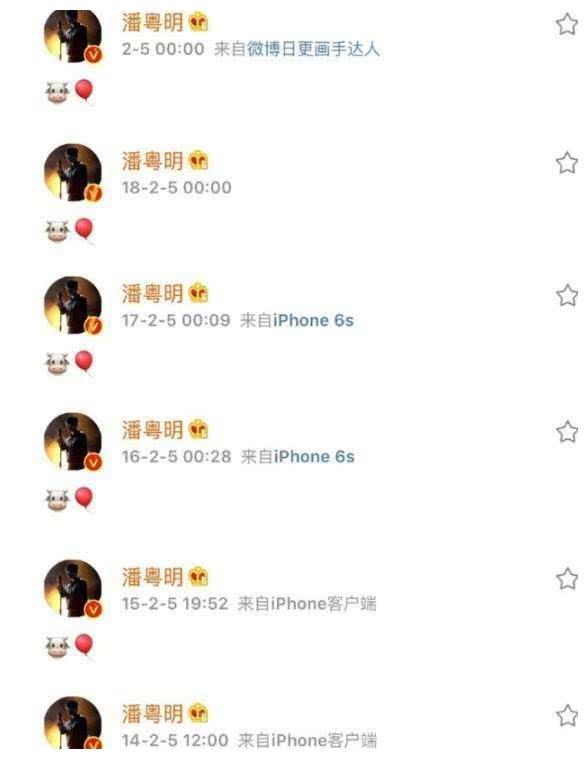Image resolution: width=588 pixels, height=759 pixels.
Task: Open profile avatar on the 2-5 00:00 post
Action: [x=73, y=37]
